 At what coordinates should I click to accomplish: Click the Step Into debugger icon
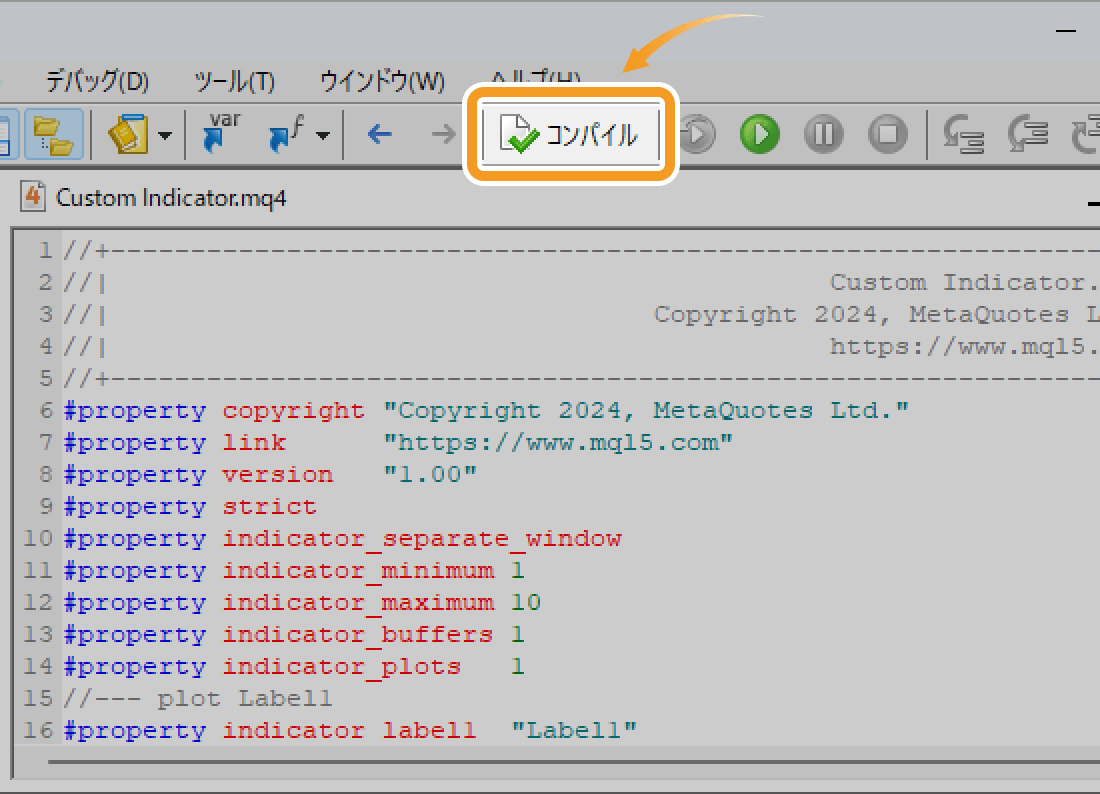964,135
